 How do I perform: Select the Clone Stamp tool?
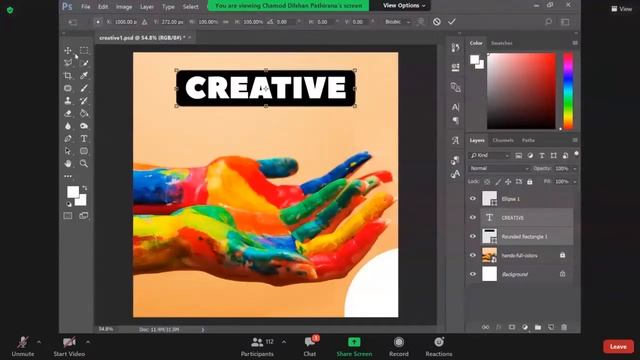68,101
